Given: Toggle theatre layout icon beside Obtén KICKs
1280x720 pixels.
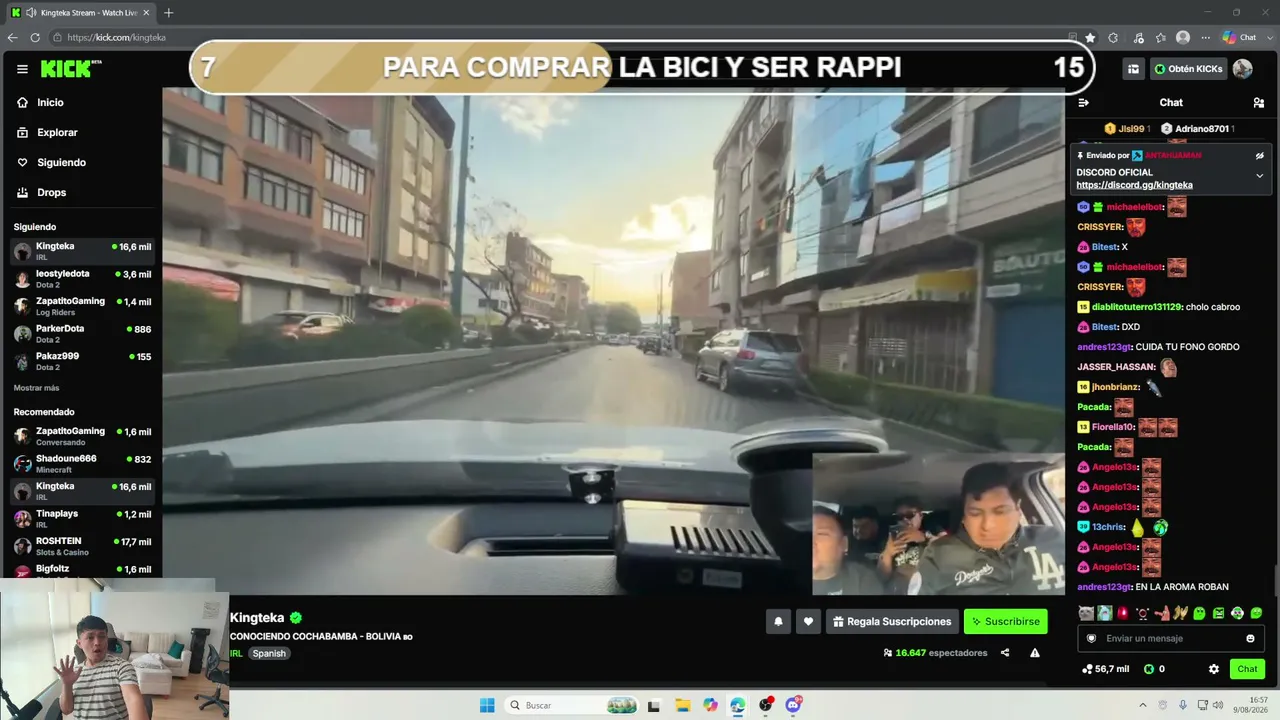Looking at the screenshot, I should 1133,69.
